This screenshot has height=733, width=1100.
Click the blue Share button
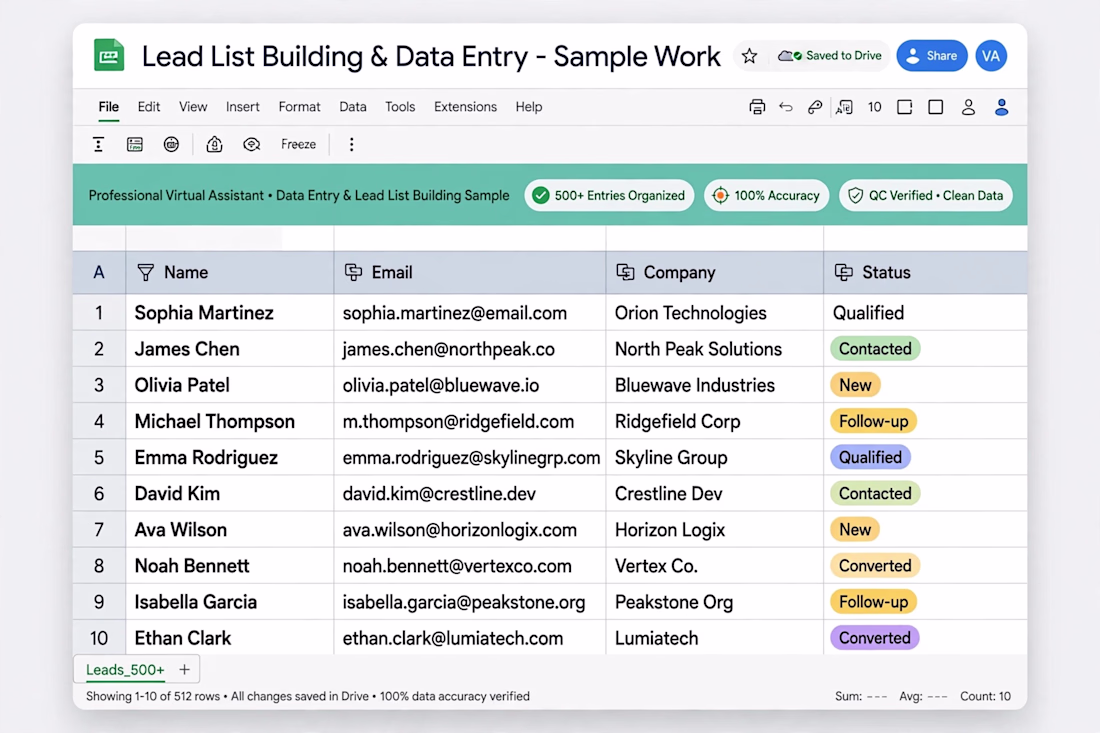click(932, 56)
